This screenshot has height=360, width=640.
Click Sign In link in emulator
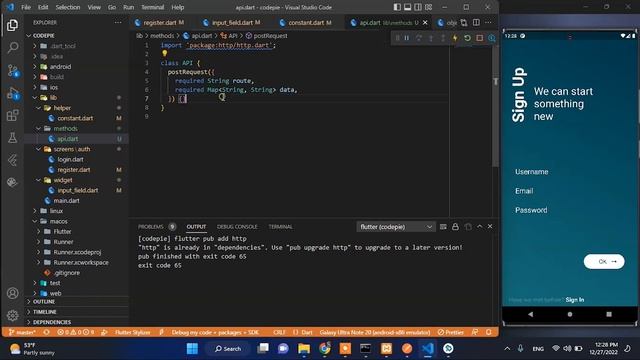pos(575,300)
